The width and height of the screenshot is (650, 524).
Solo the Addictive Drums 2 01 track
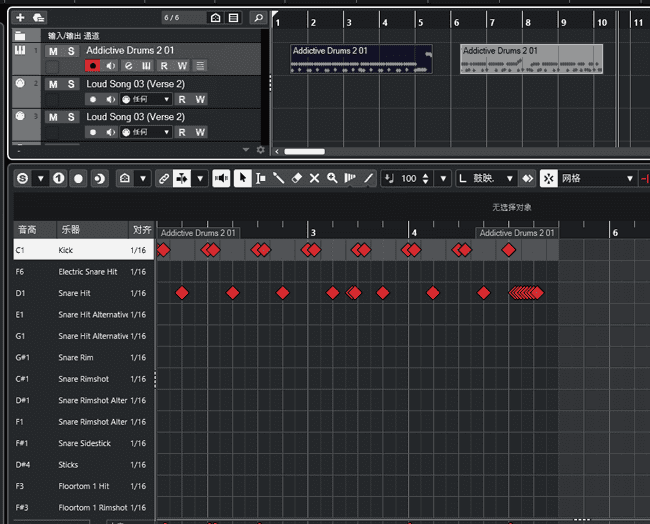click(71, 51)
